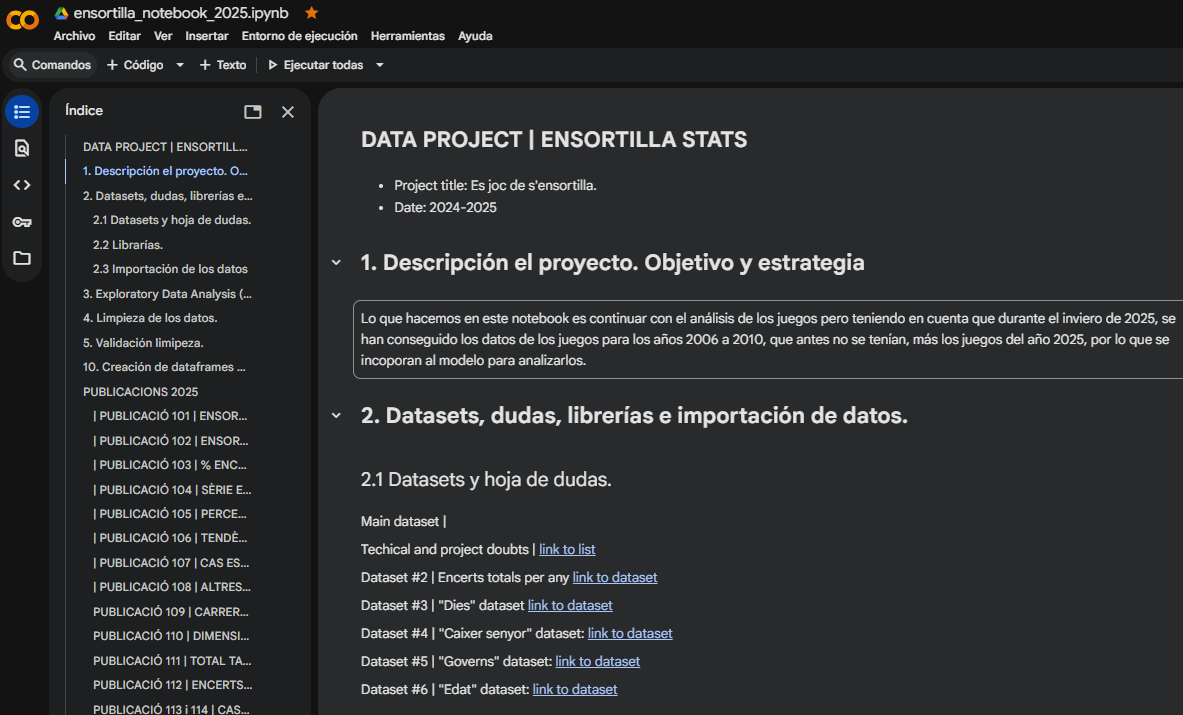Click the Colab logo icon
Screen dimensions: 1183x715
(x=23, y=19)
